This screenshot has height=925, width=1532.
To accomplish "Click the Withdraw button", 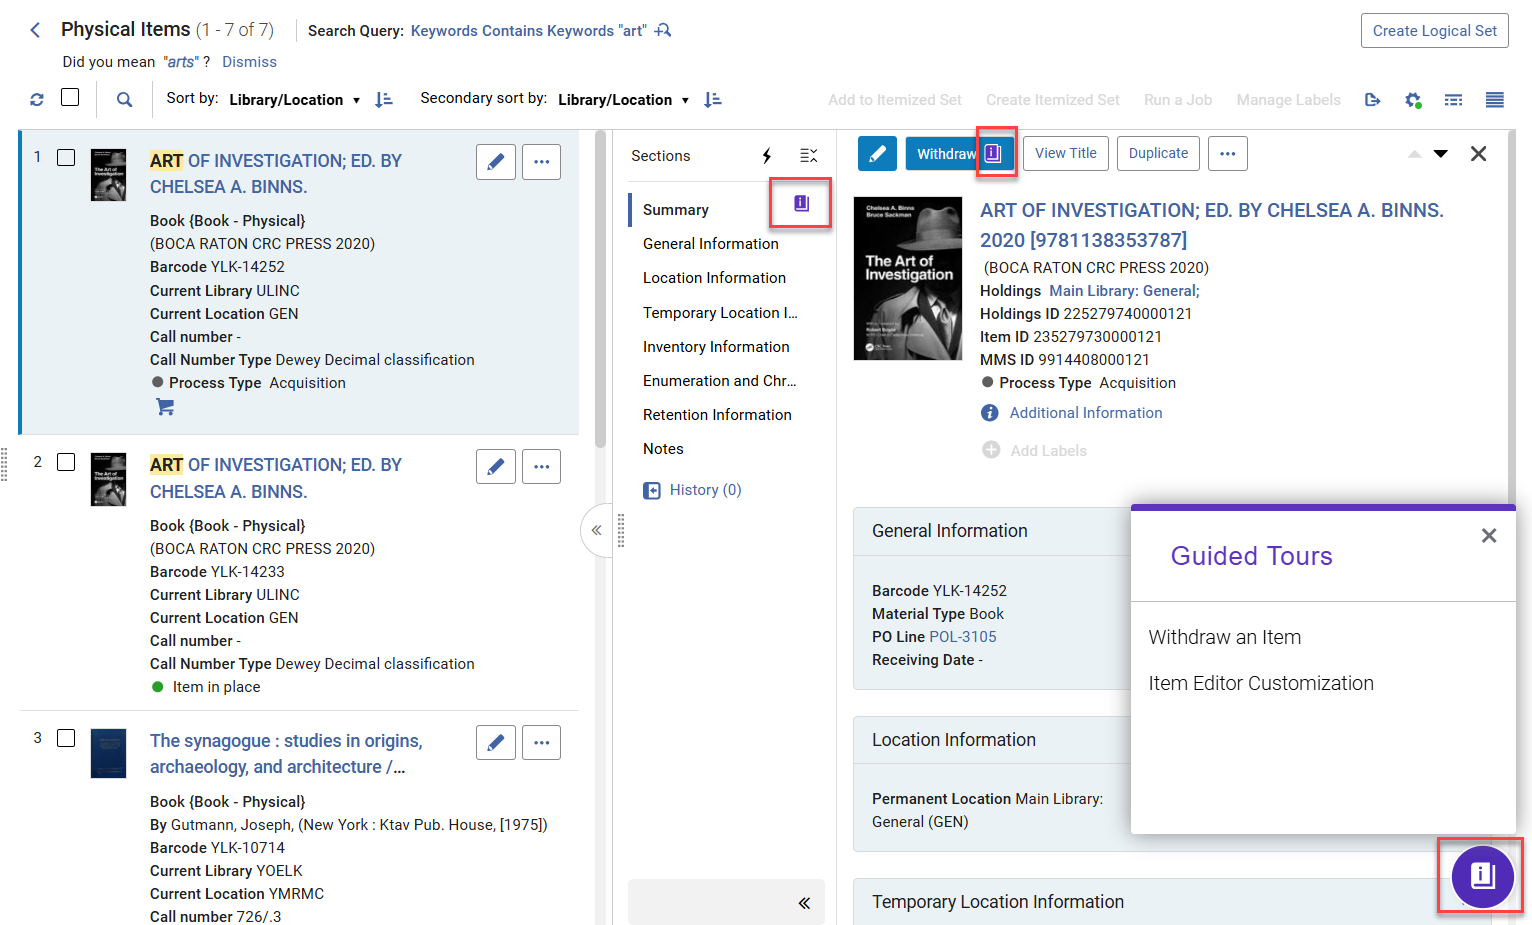I will coord(943,154).
